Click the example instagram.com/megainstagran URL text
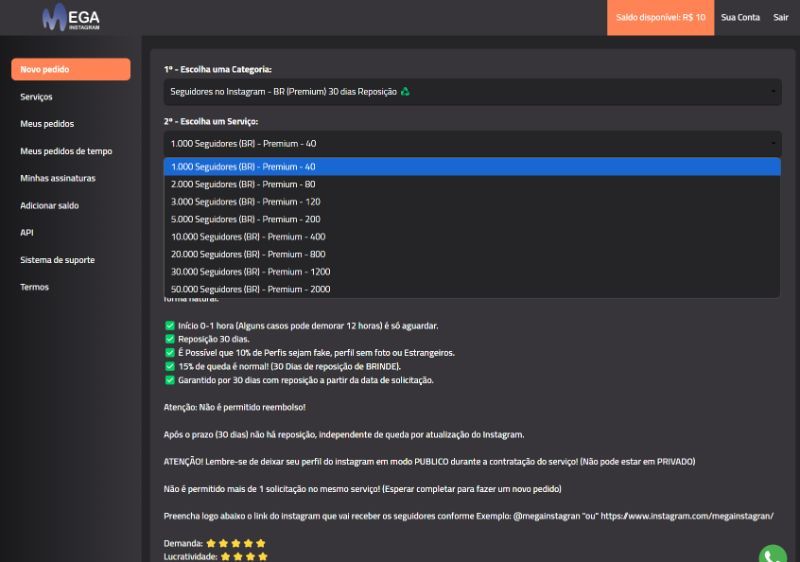The image size is (800, 562). point(687,516)
